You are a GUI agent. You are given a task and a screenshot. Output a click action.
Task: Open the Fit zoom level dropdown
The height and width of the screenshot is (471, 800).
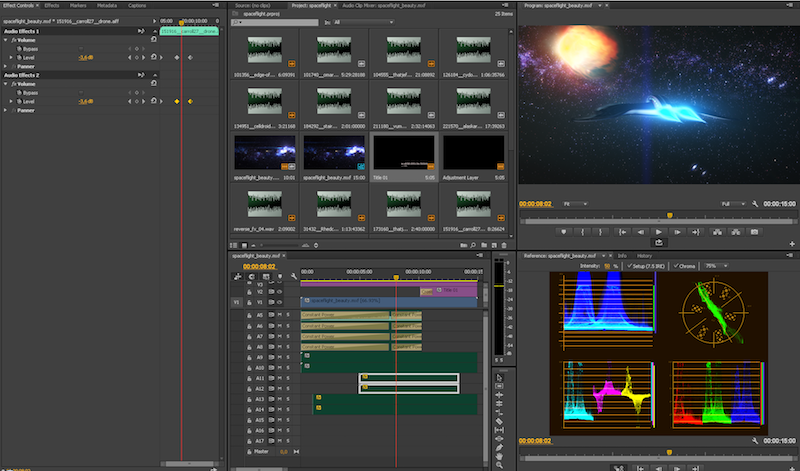[575, 204]
